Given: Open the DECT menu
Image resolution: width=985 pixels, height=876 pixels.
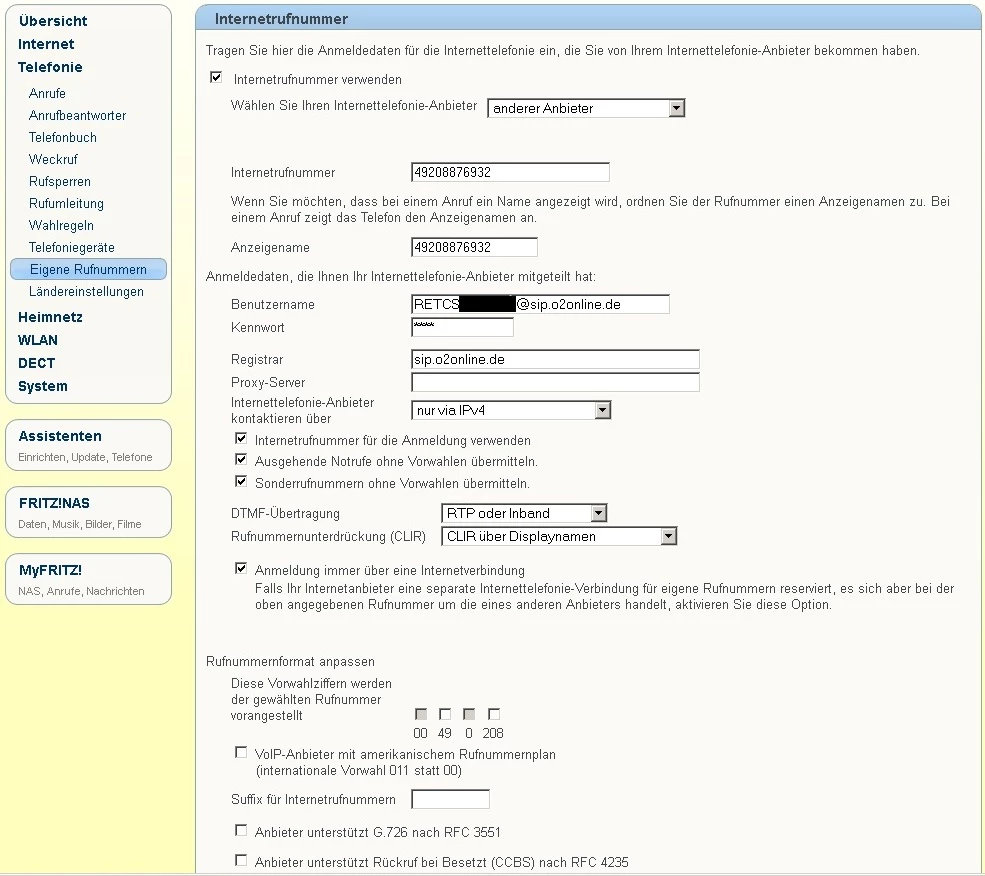Looking at the screenshot, I should (x=36, y=363).
